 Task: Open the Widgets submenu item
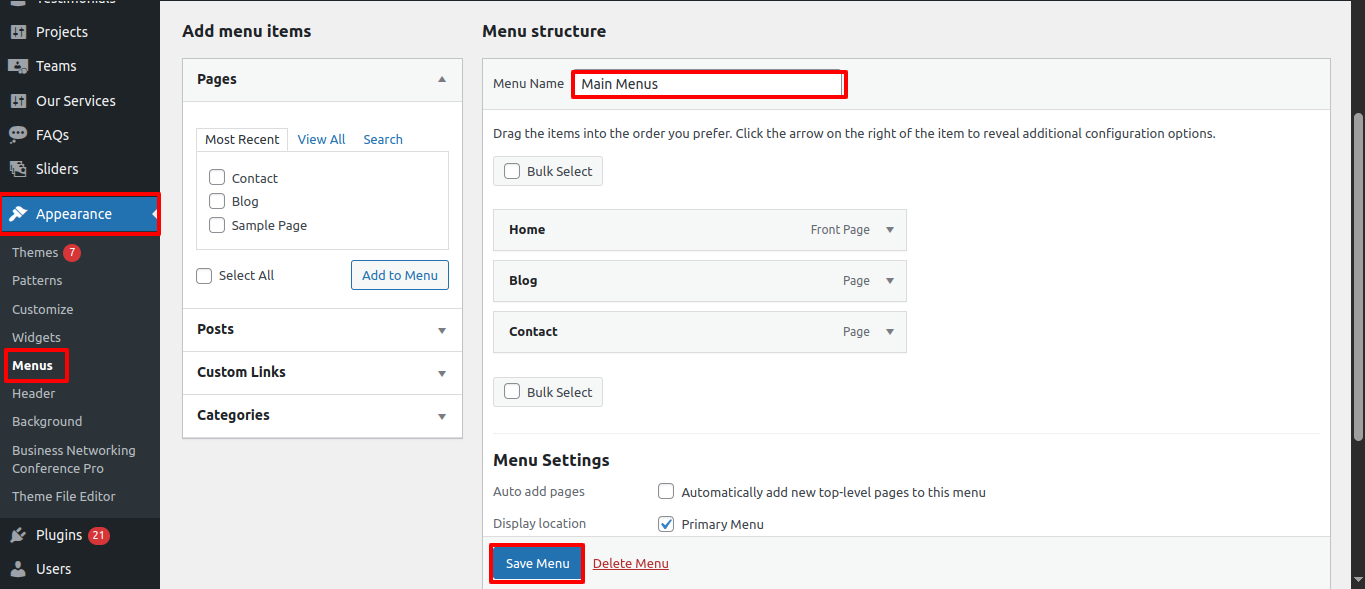(36, 337)
